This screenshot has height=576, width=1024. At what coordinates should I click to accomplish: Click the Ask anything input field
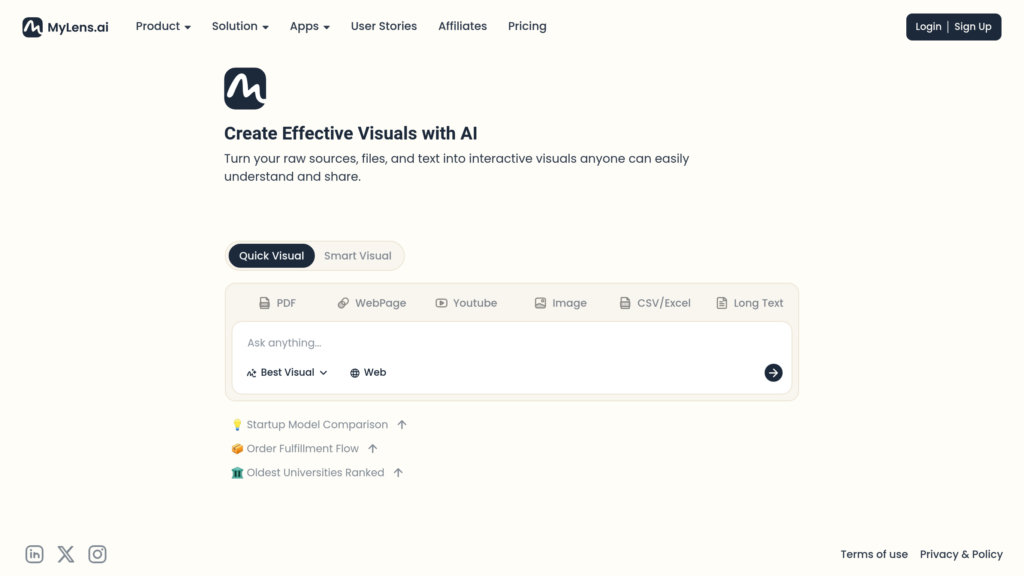click(500, 343)
